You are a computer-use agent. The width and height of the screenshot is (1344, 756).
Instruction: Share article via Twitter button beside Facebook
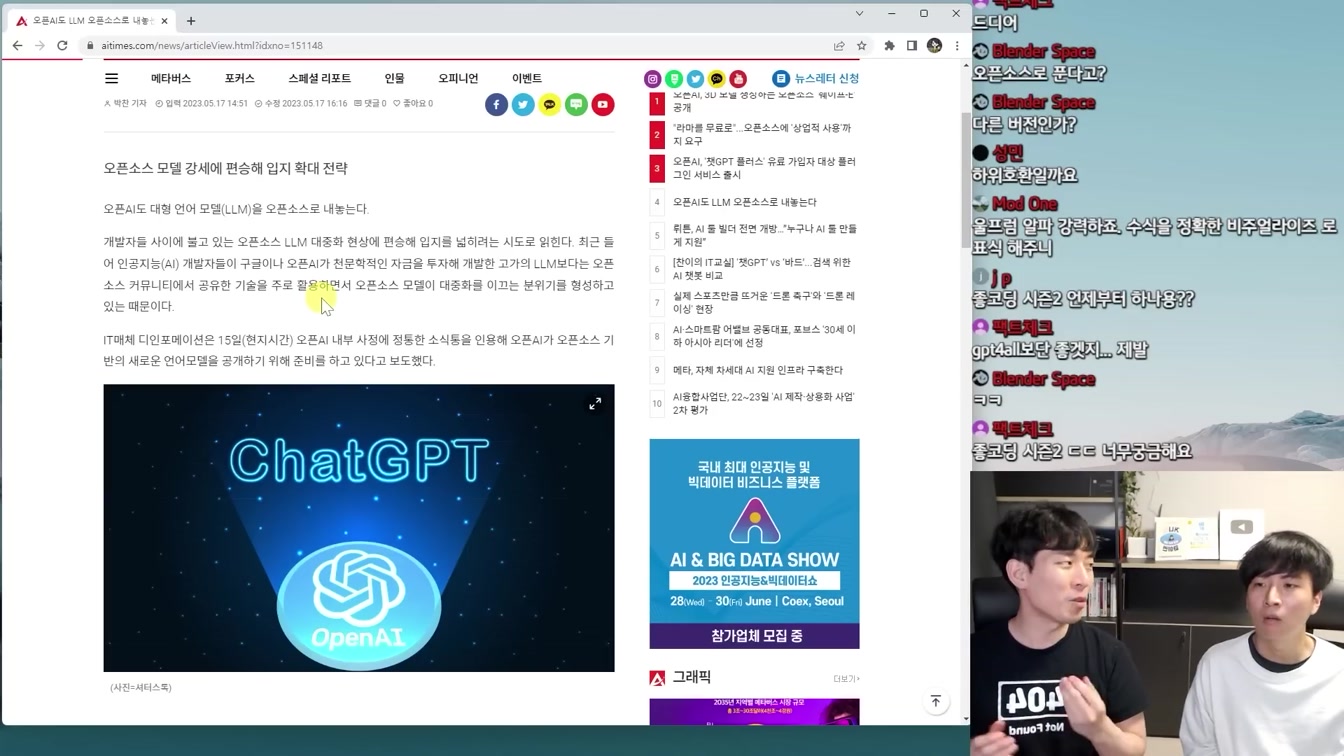pyautogui.click(x=523, y=104)
